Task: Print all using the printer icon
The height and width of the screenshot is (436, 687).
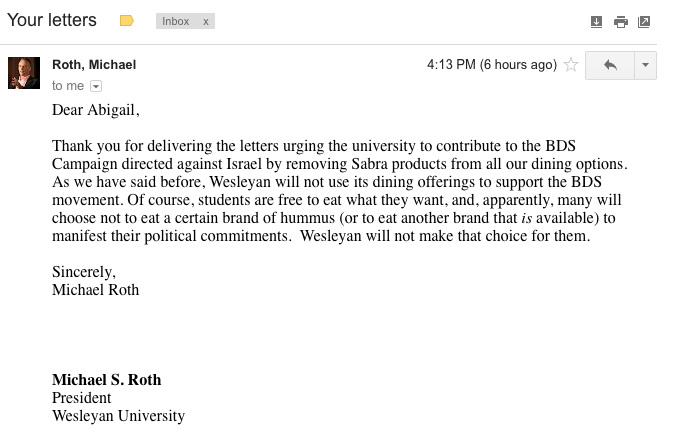Action: (620, 21)
